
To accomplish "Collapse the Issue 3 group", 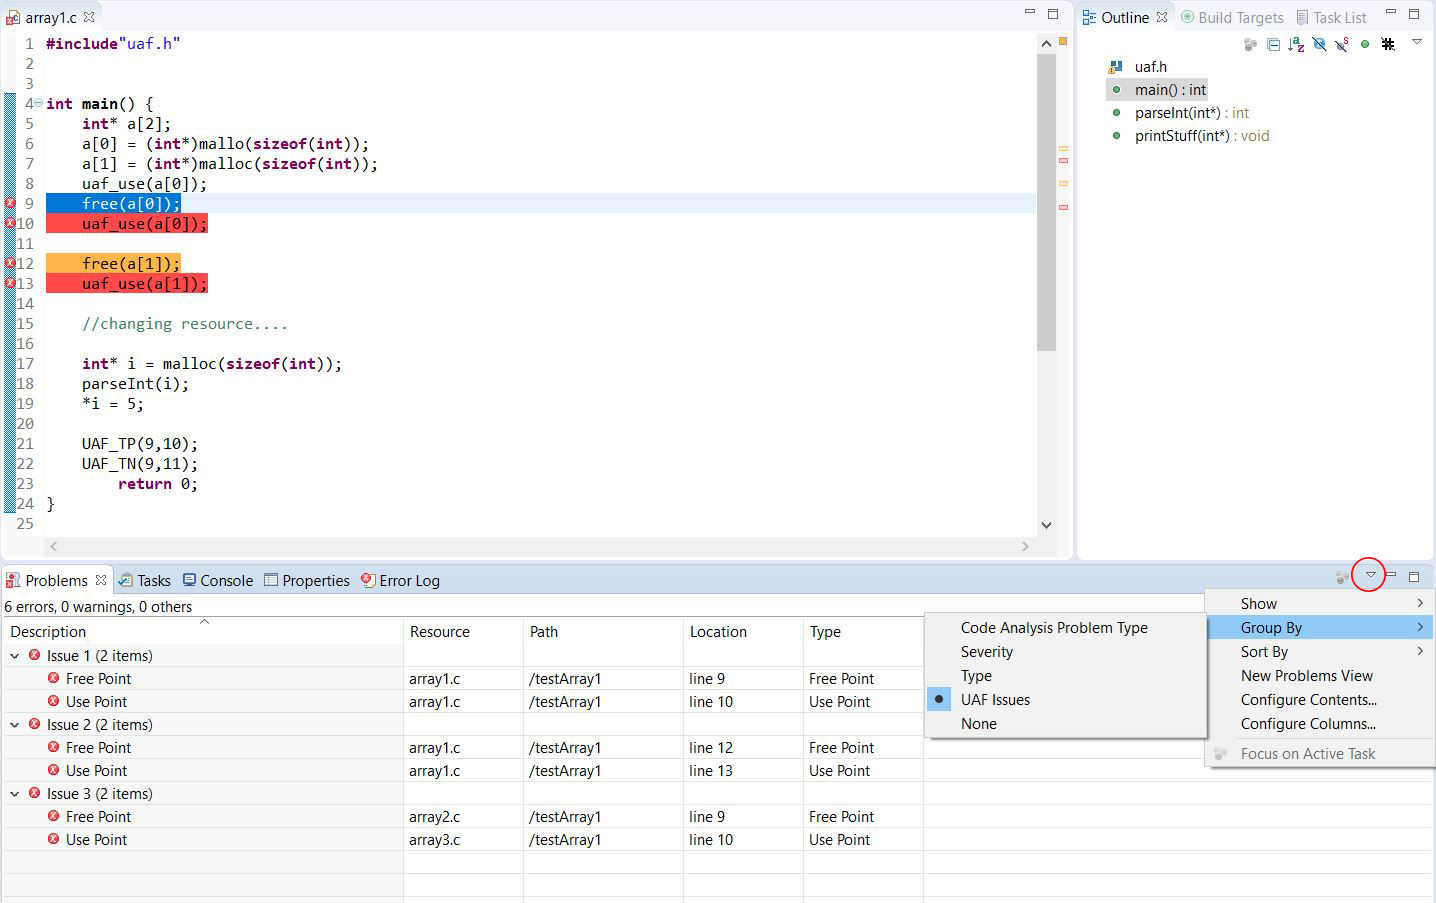I will (x=15, y=794).
